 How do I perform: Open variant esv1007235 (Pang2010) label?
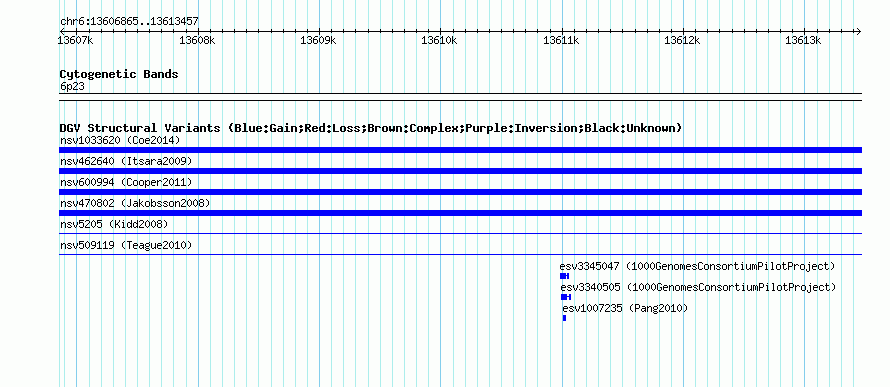(625, 308)
